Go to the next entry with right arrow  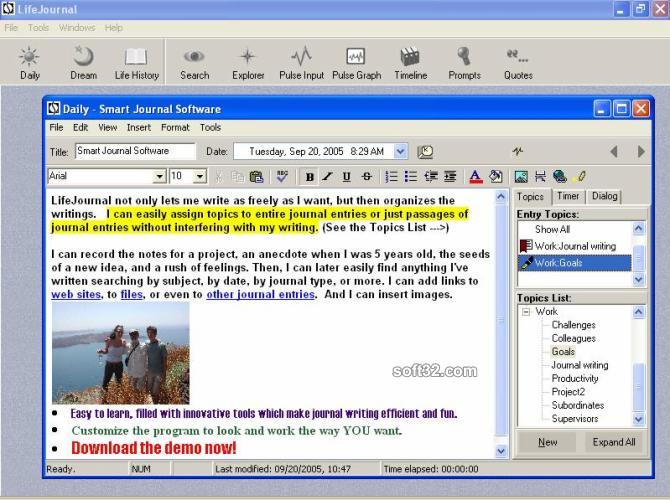pos(641,152)
